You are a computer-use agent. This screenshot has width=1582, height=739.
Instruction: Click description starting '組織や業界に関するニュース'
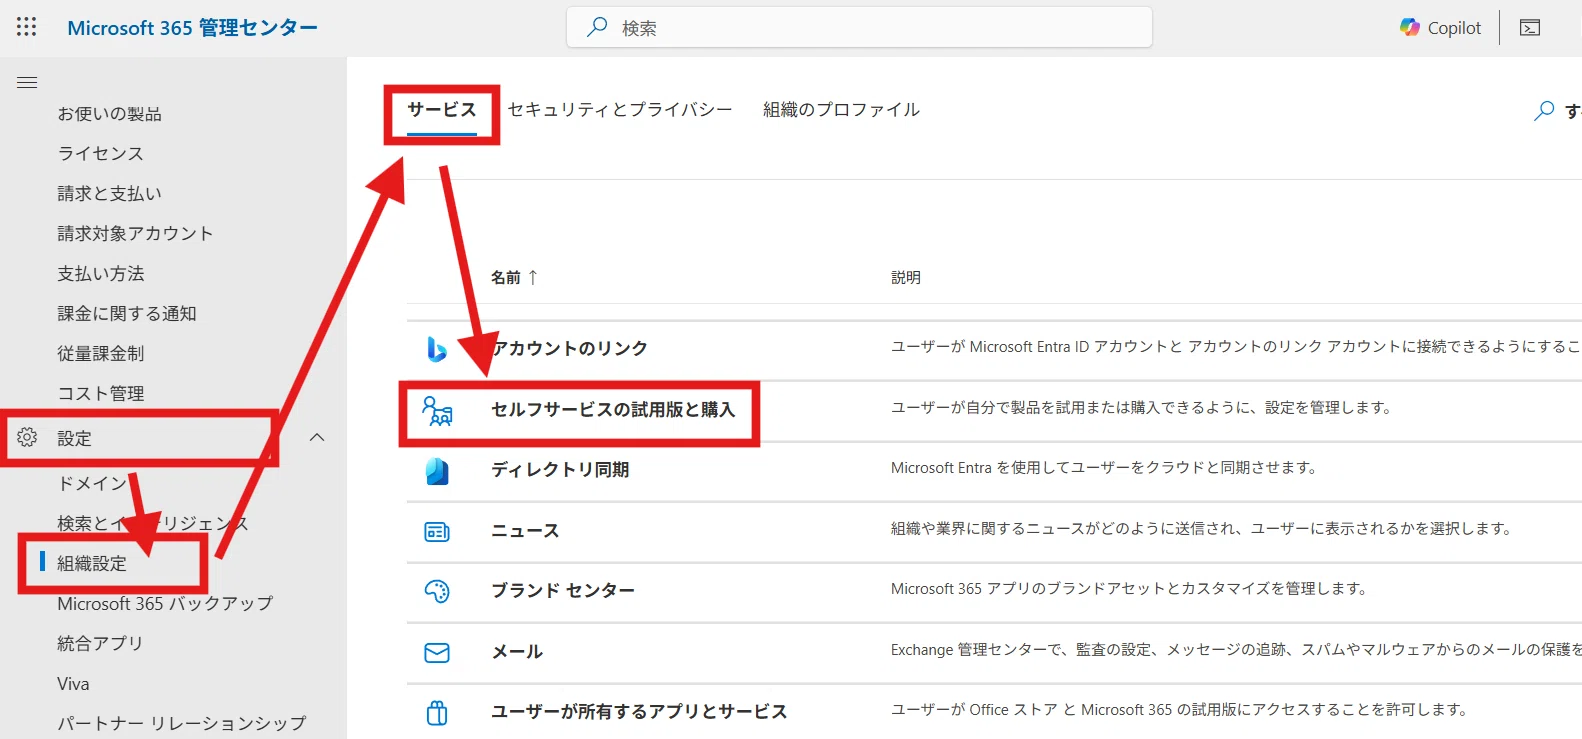pyautogui.click(x=1201, y=529)
